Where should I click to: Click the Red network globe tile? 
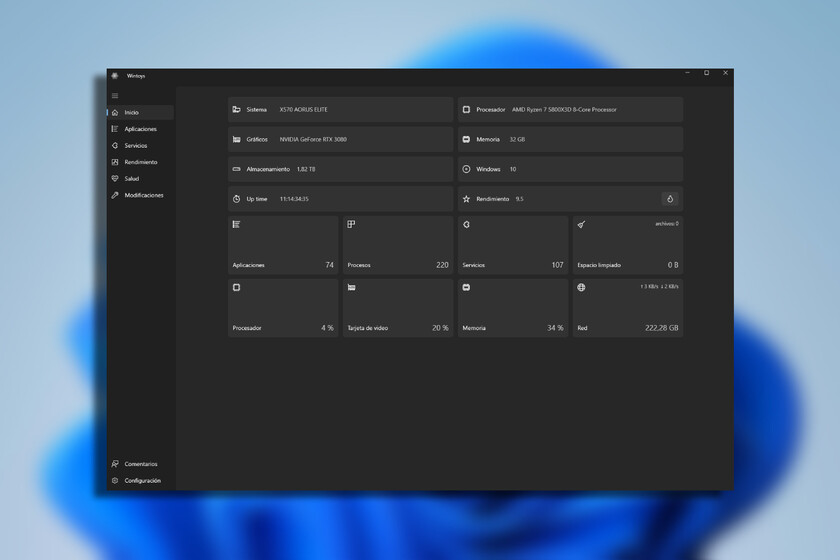[627, 307]
